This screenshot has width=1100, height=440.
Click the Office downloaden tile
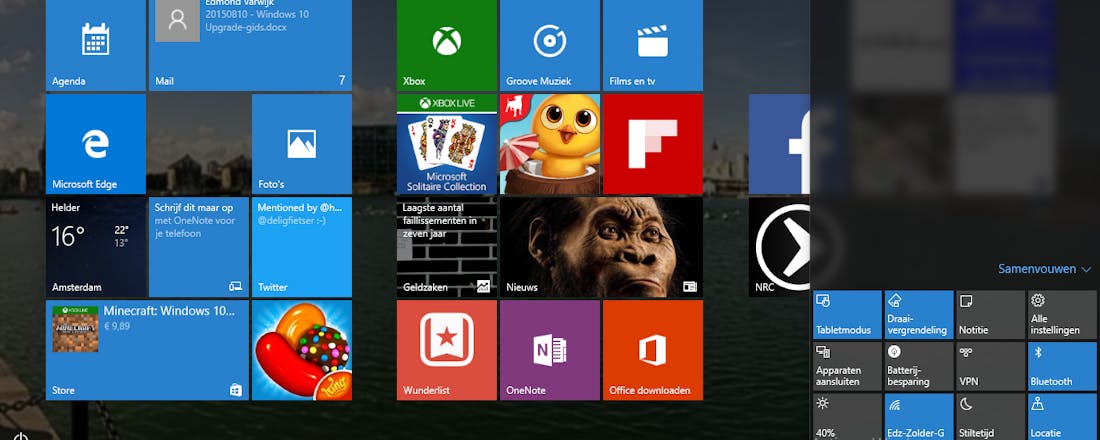(x=652, y=350)
